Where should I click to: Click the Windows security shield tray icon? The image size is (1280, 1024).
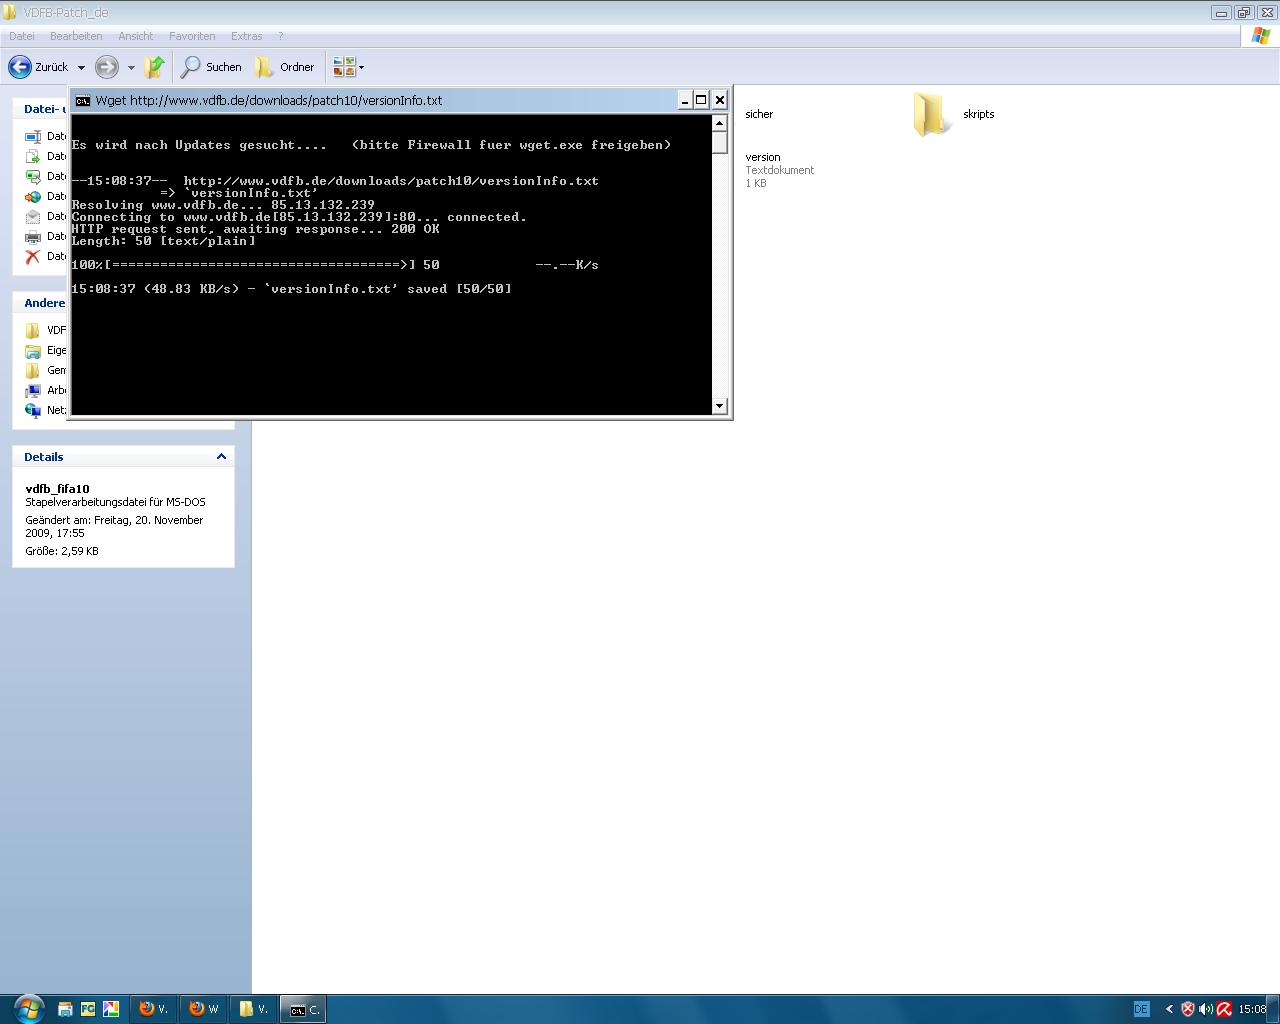tap(1188, 1009)
